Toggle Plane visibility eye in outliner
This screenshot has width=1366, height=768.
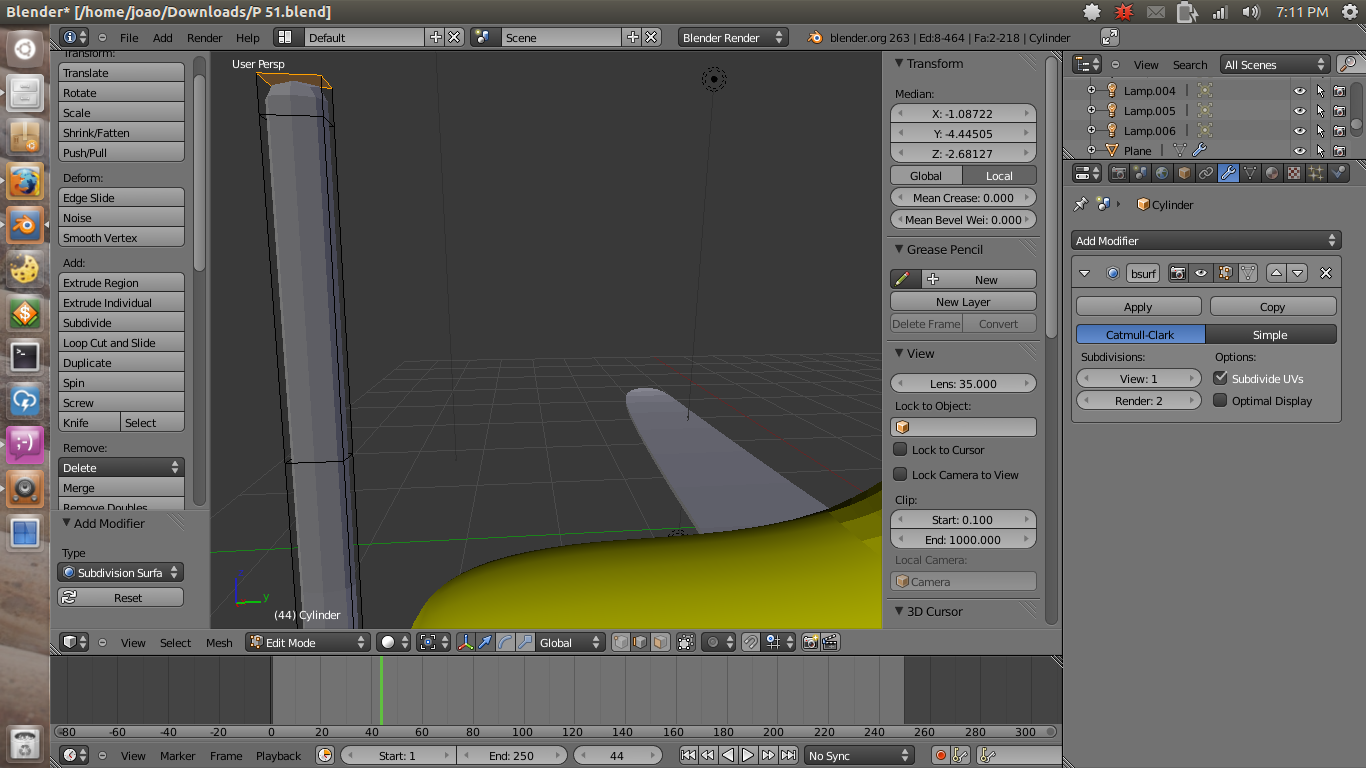pyautogui.click(x=1300, y=150)
